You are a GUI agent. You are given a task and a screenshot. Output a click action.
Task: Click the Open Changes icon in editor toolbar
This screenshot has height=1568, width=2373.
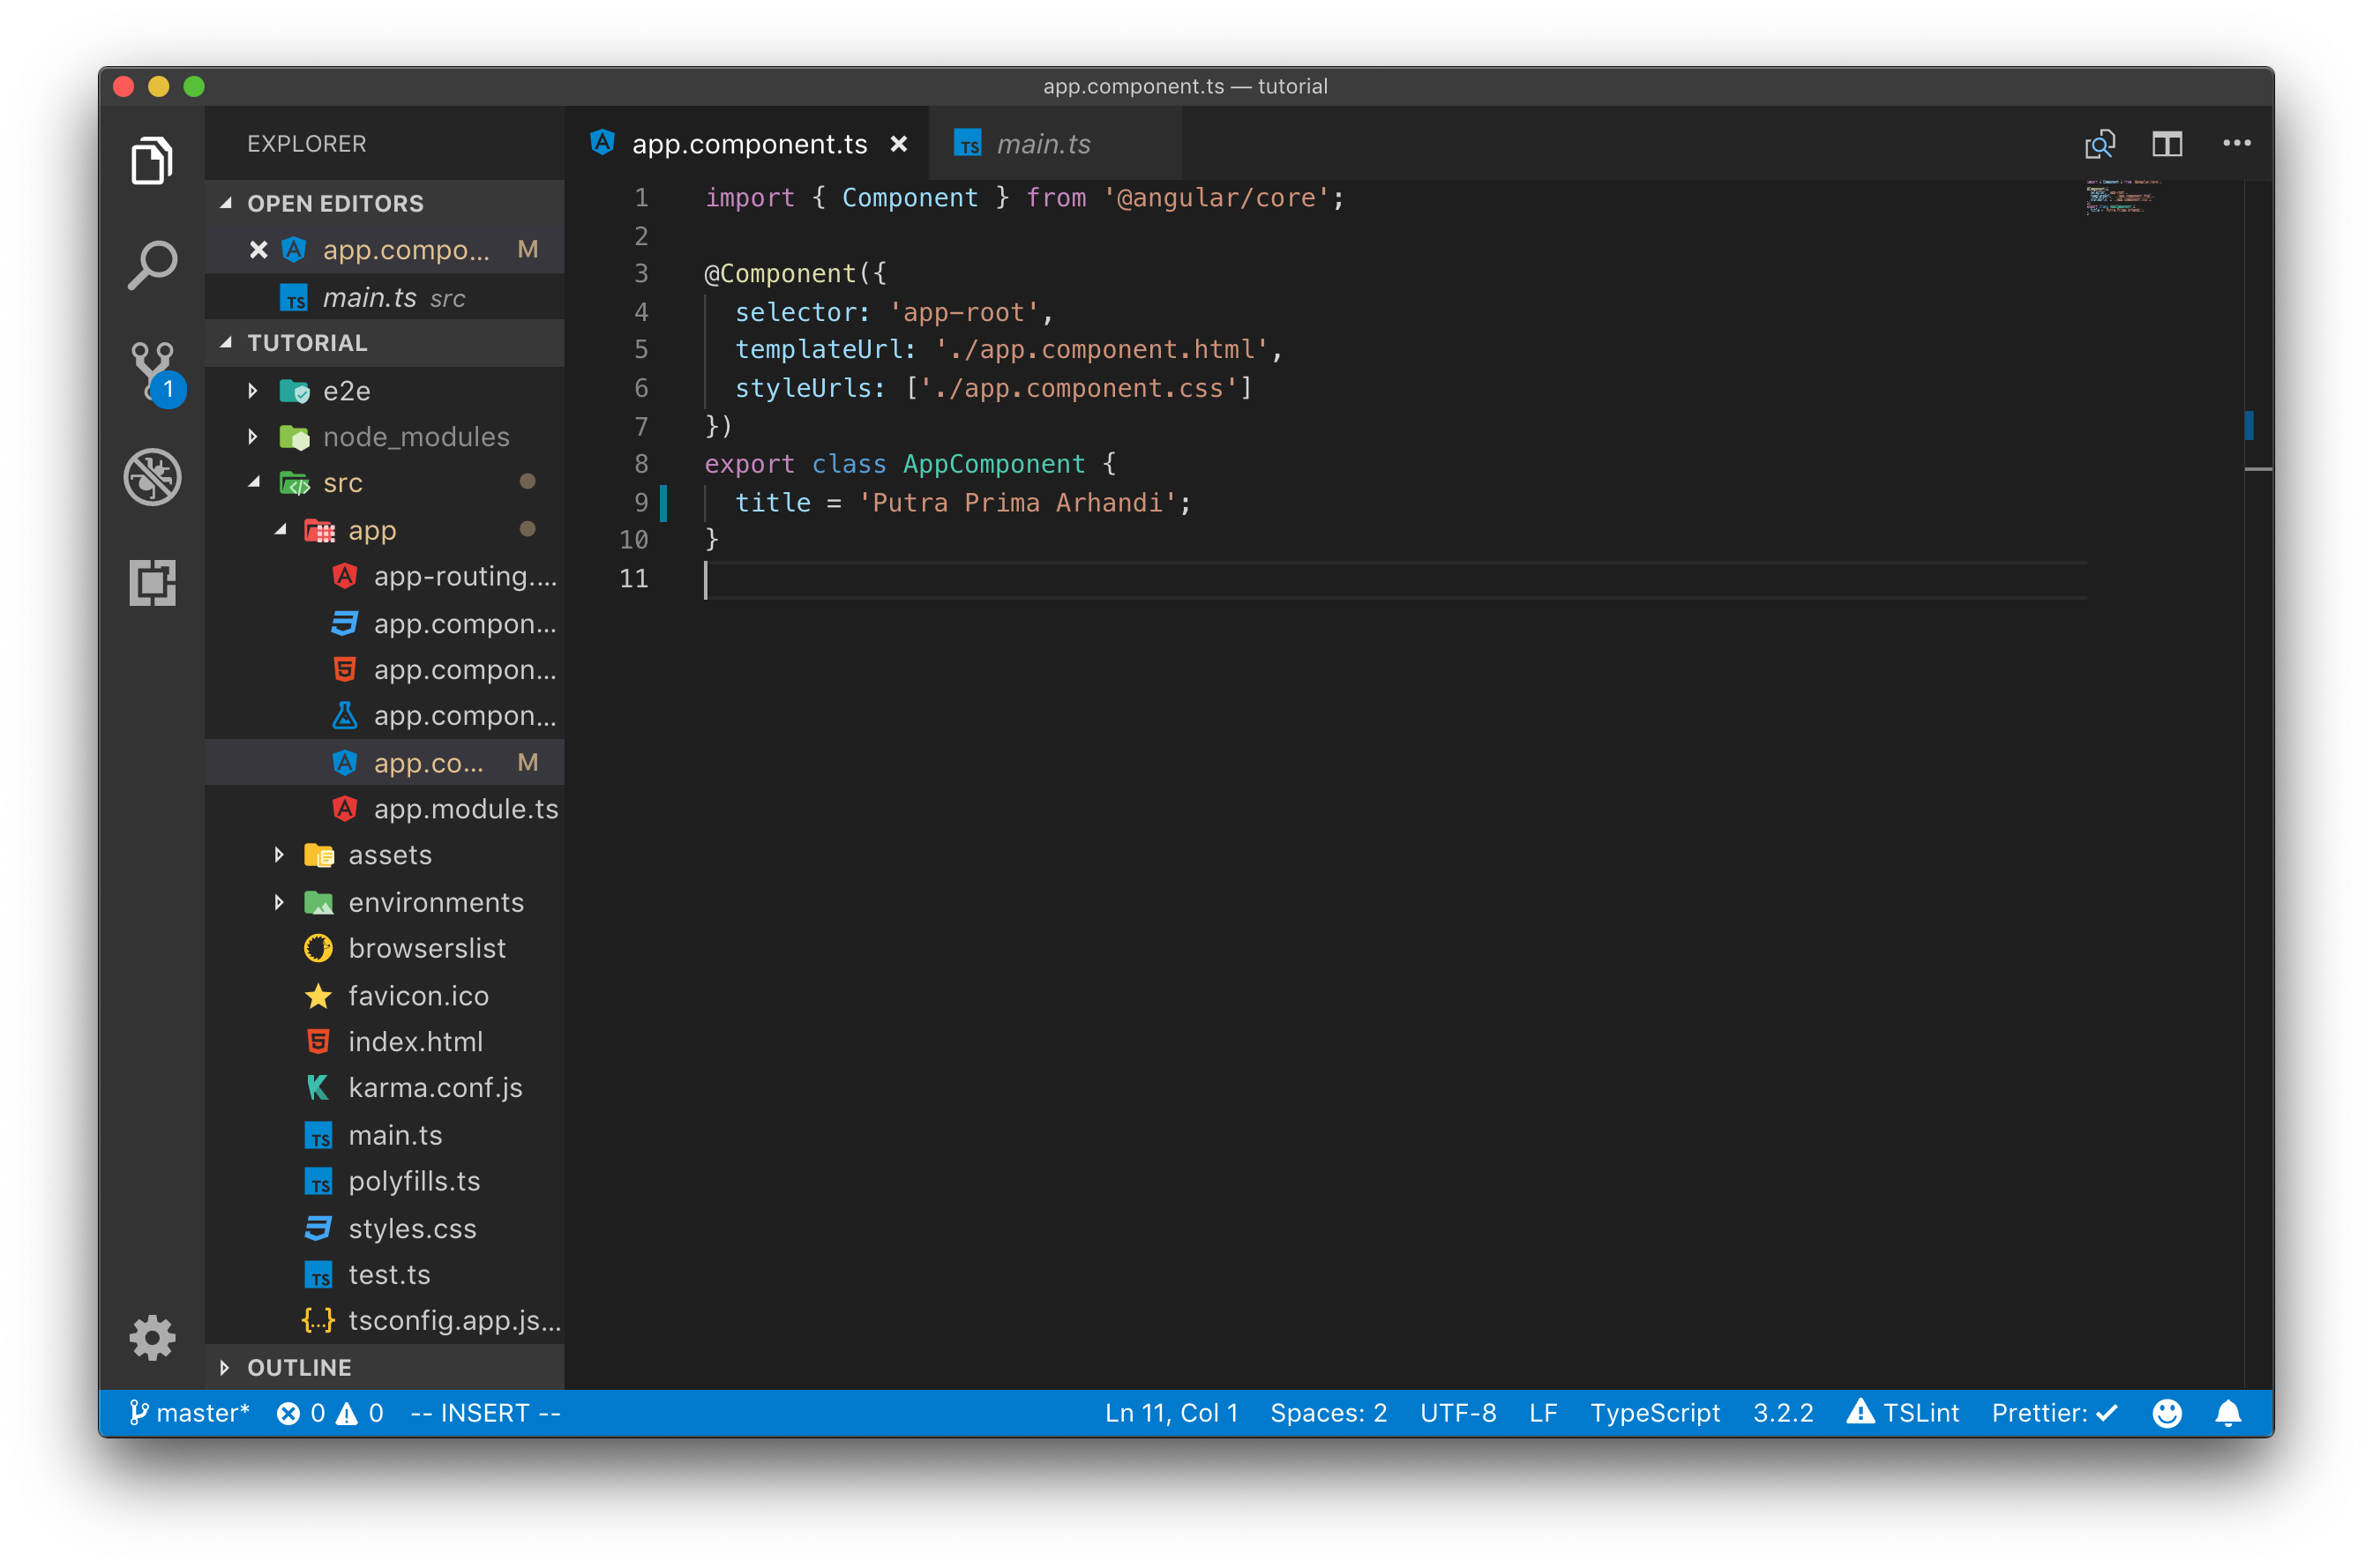(x=2100, y=144)
